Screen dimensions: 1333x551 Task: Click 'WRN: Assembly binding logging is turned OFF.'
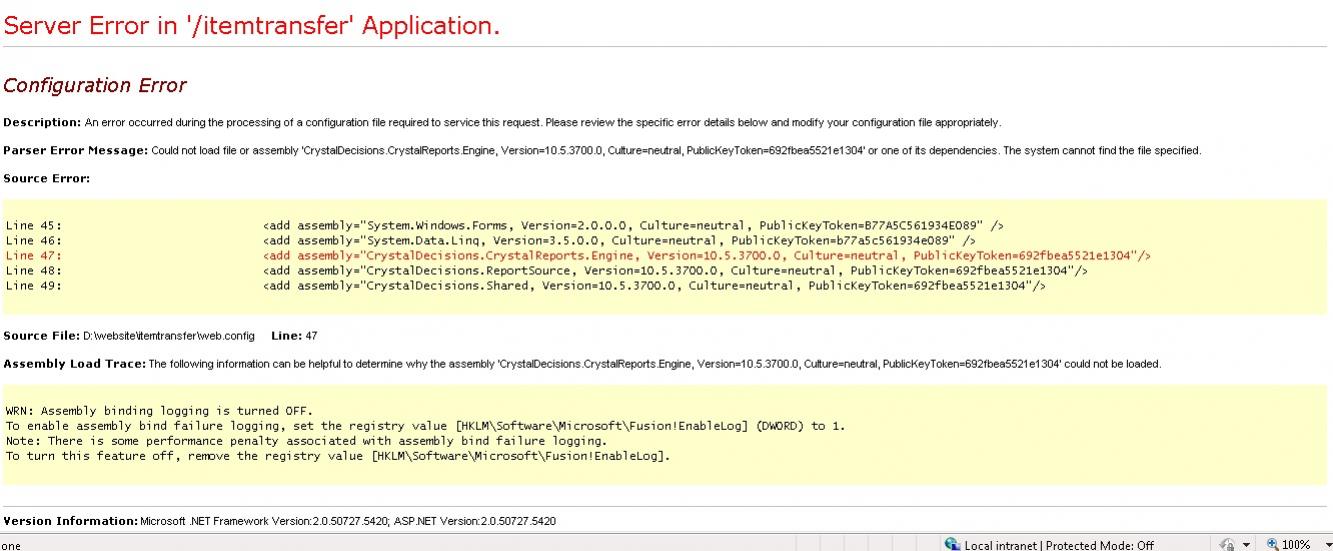[x=159, y=411]
